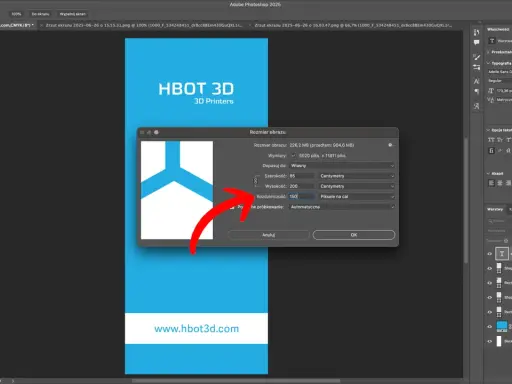Click the font size value field in Typografia

[504, 91]
